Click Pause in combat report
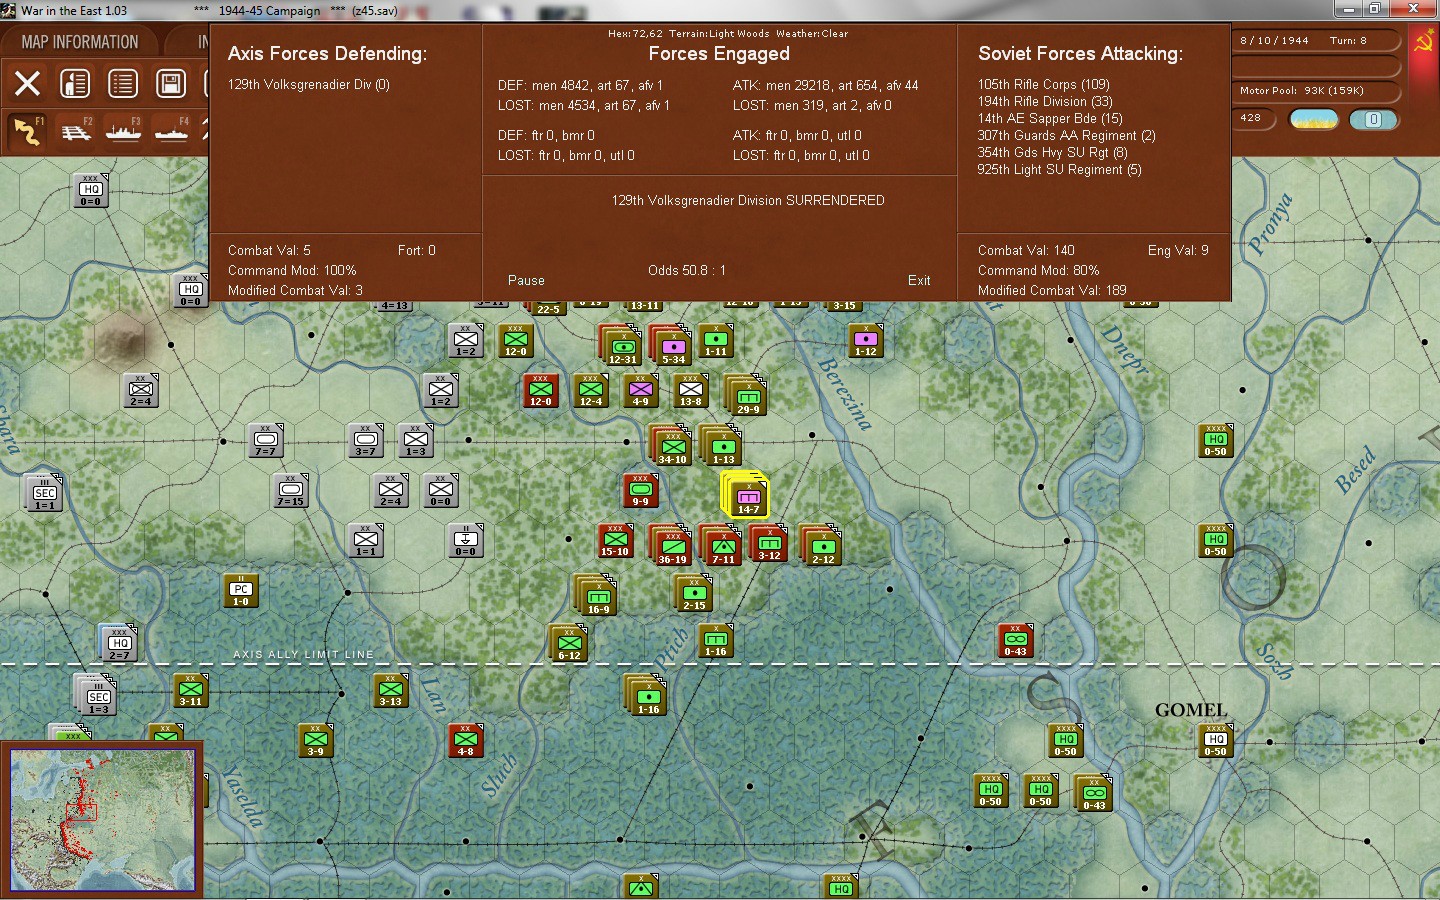 click(x=526, y=281)
